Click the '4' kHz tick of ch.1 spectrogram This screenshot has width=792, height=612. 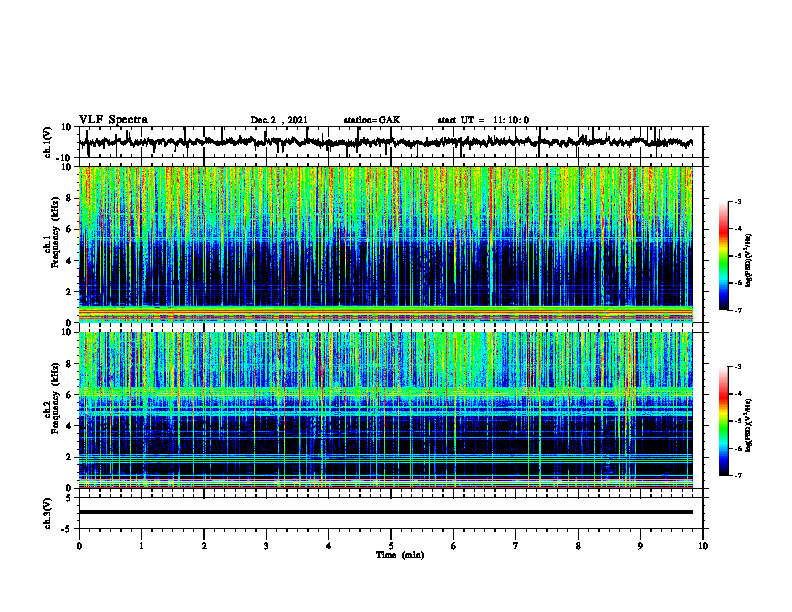[69, 261]
